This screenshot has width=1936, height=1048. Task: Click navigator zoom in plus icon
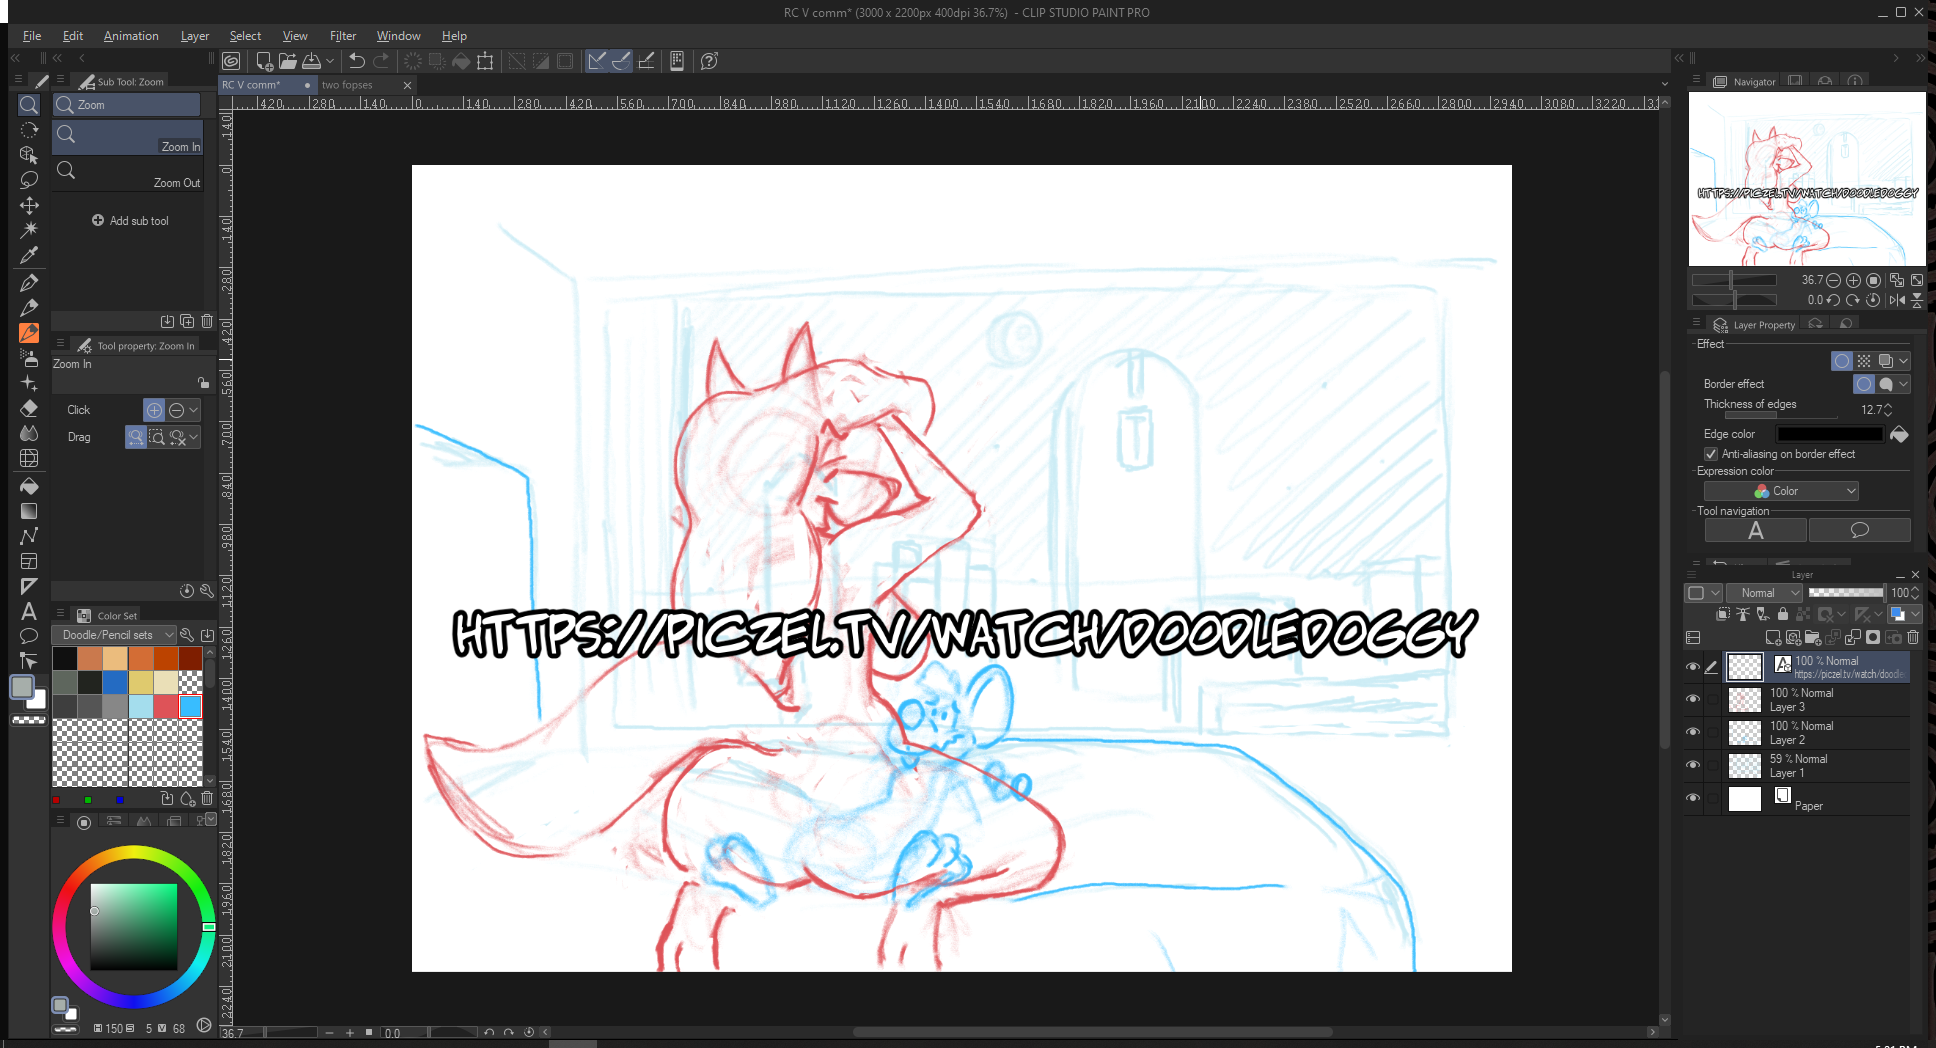click(x=1853, y=280)
